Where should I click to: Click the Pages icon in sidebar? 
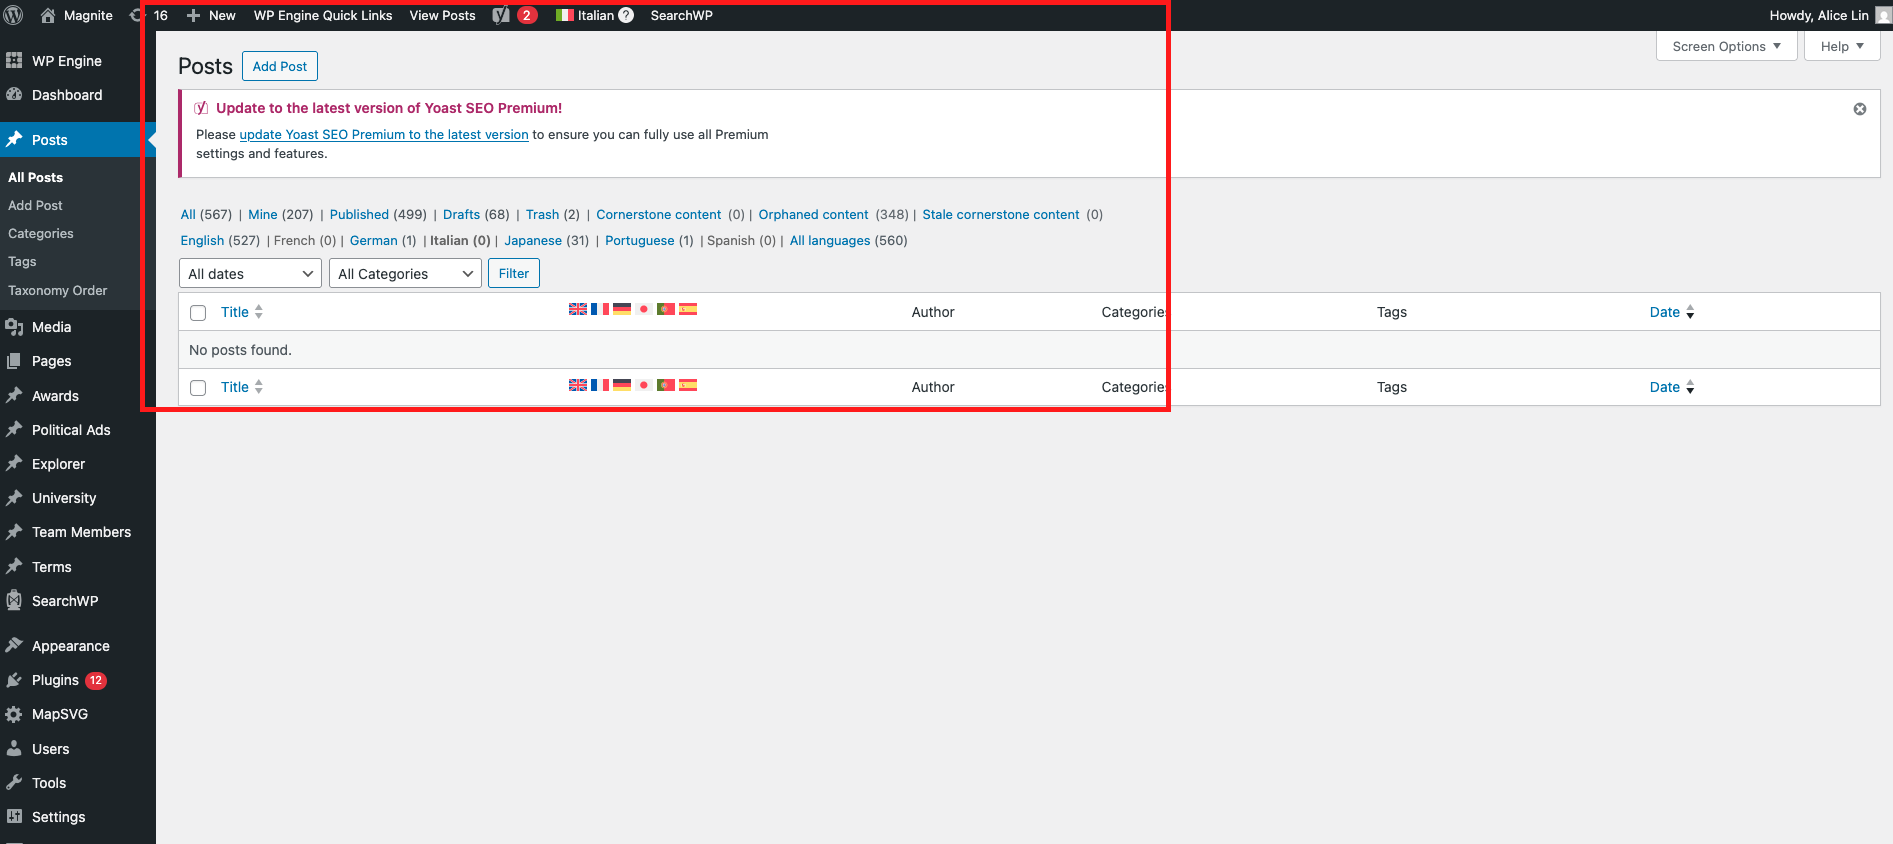[14, 361]
